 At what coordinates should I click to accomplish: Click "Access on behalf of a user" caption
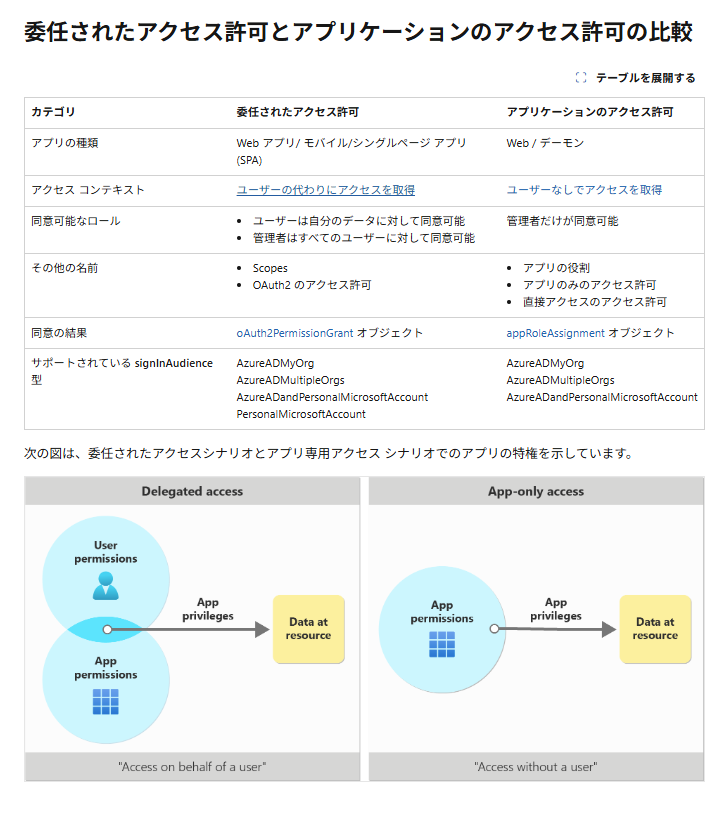click(192, 767)
